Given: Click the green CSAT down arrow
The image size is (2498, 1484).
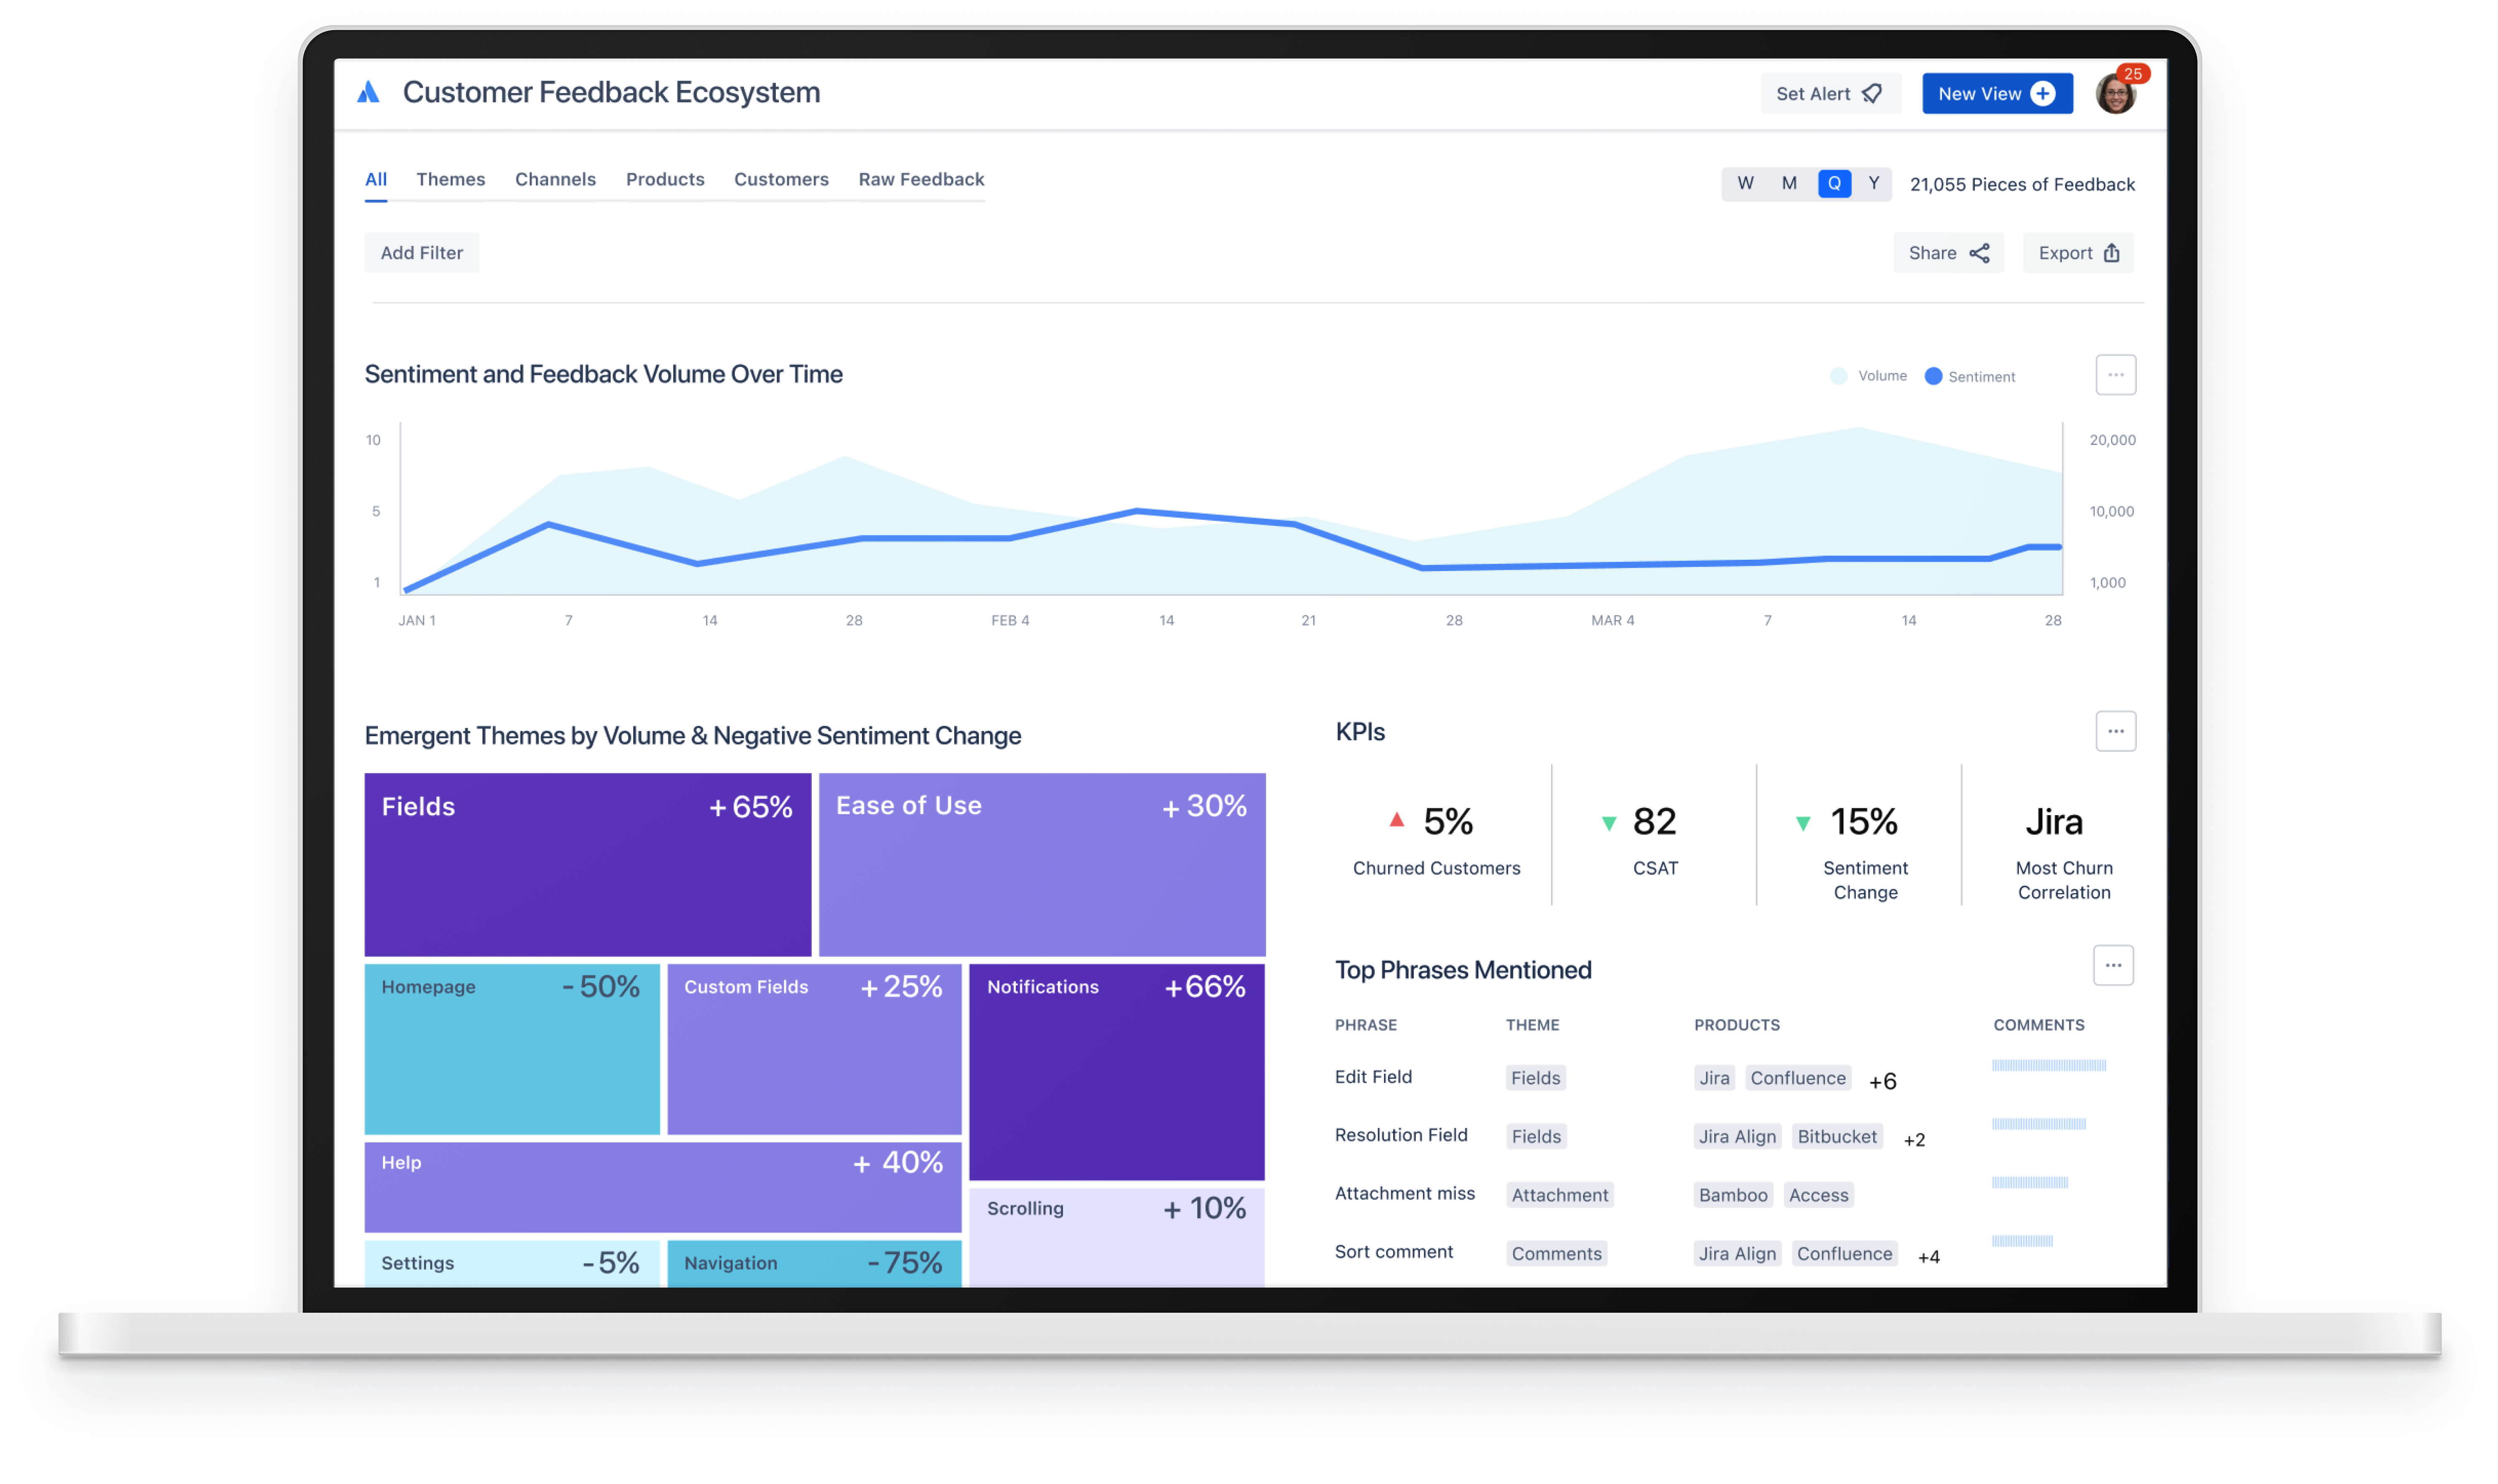Looking at the screenshot, I should click(x=1609, y=824).
